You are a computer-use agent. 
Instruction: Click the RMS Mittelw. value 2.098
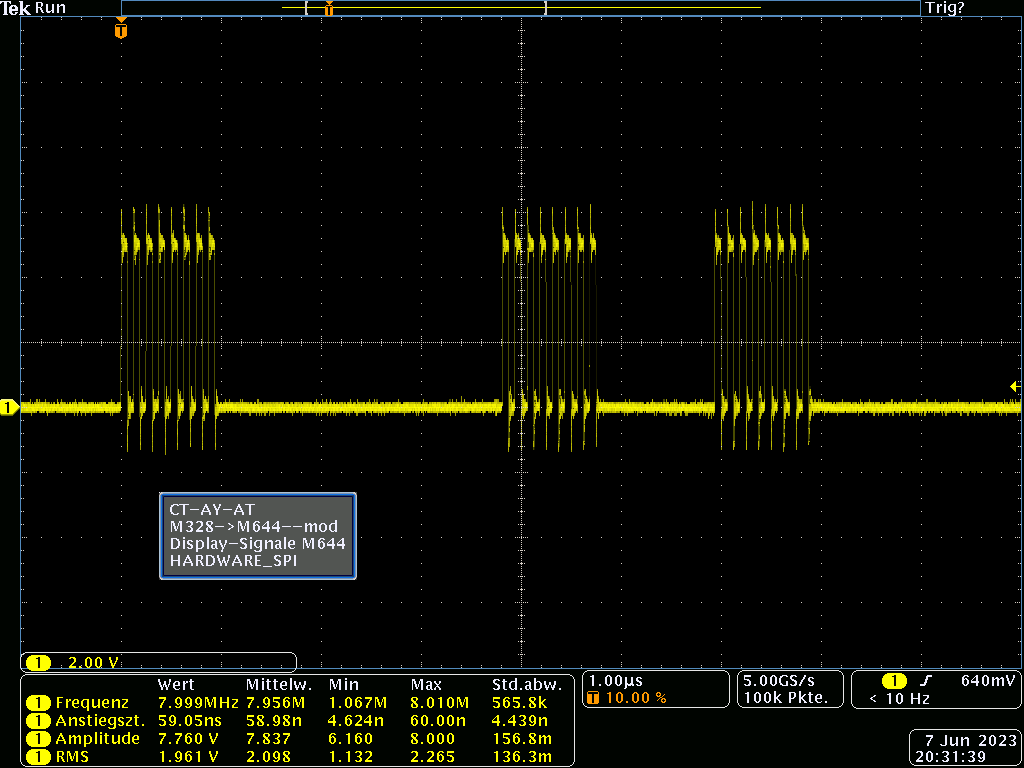click(x=268, y=756)
